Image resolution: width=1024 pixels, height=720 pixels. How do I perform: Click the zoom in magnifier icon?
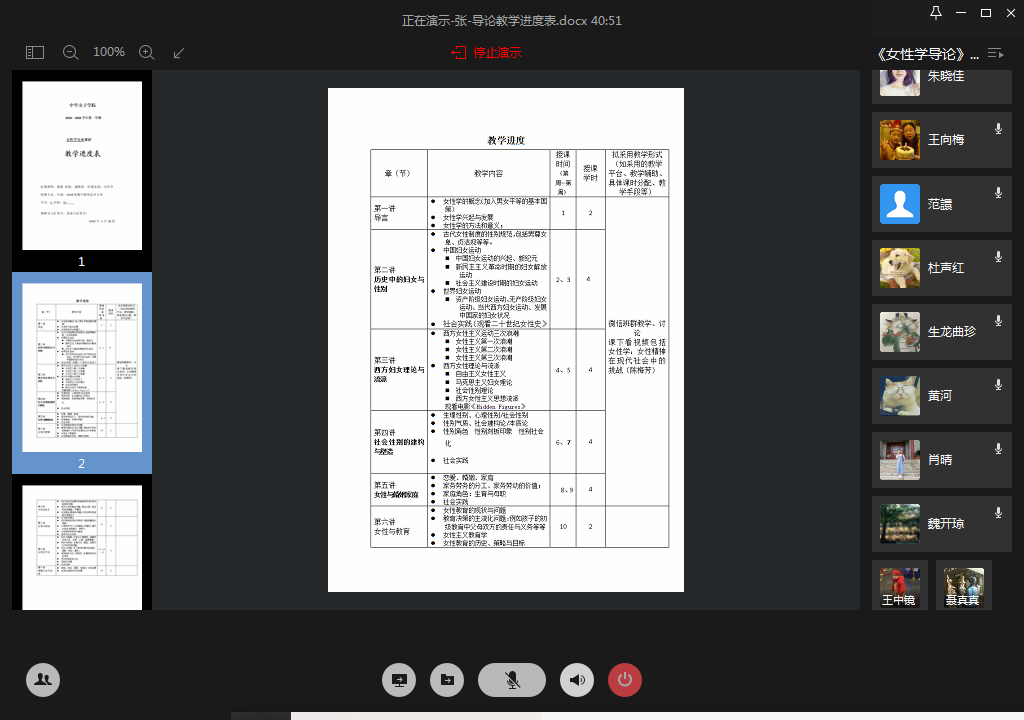click(x=146, y=52)
